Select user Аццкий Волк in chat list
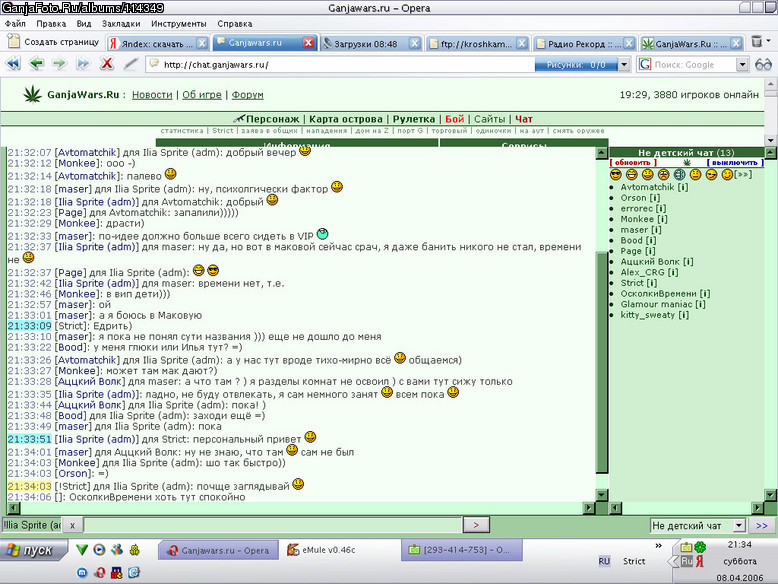 tap(649, 261)
